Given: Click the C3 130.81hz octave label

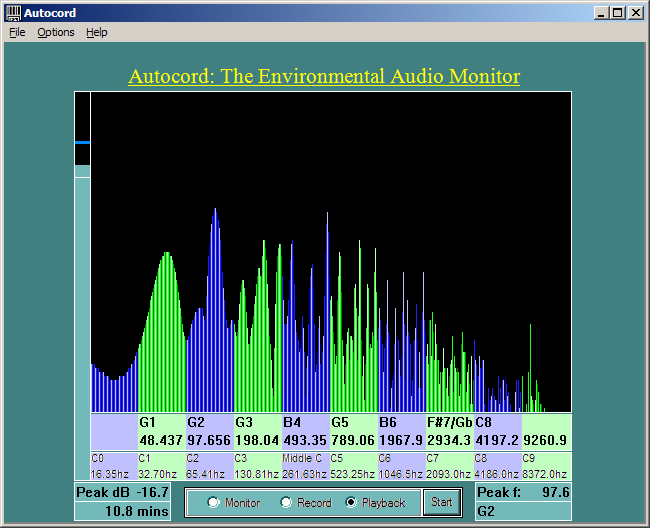Looking at the screenshot, I should click(258, 466).
